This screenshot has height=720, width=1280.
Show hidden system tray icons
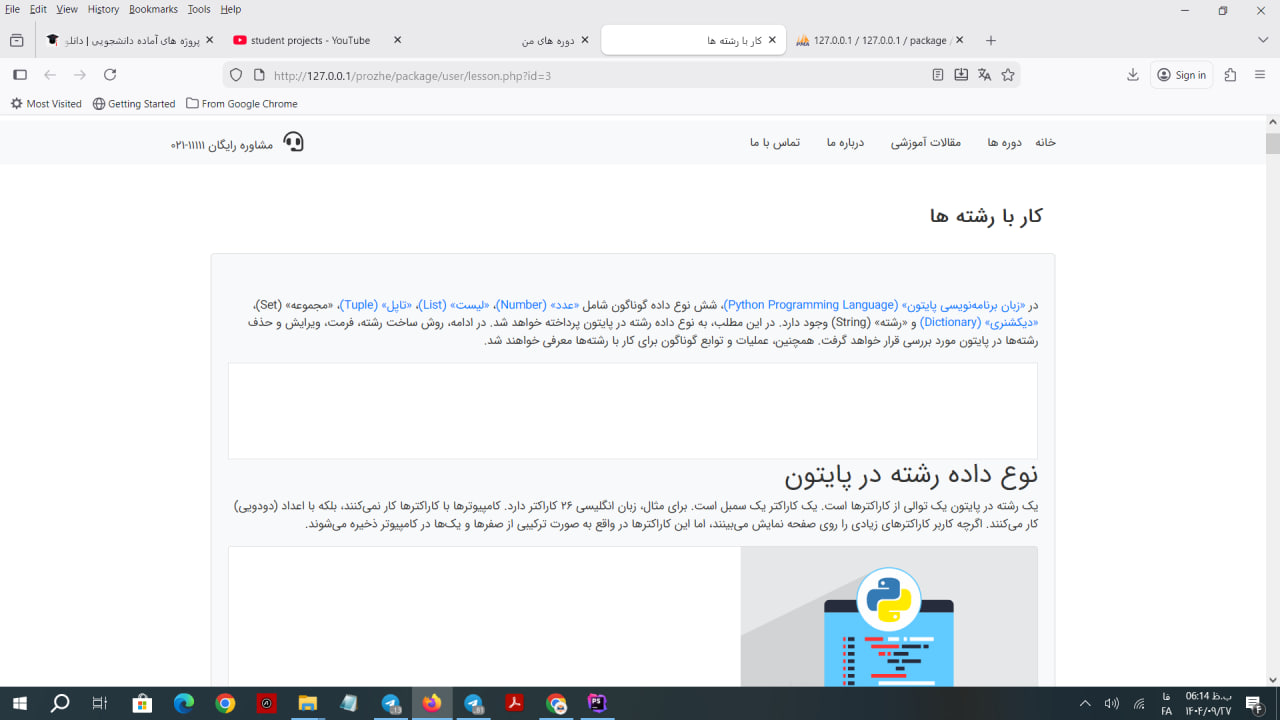(x=1085, y=704)
